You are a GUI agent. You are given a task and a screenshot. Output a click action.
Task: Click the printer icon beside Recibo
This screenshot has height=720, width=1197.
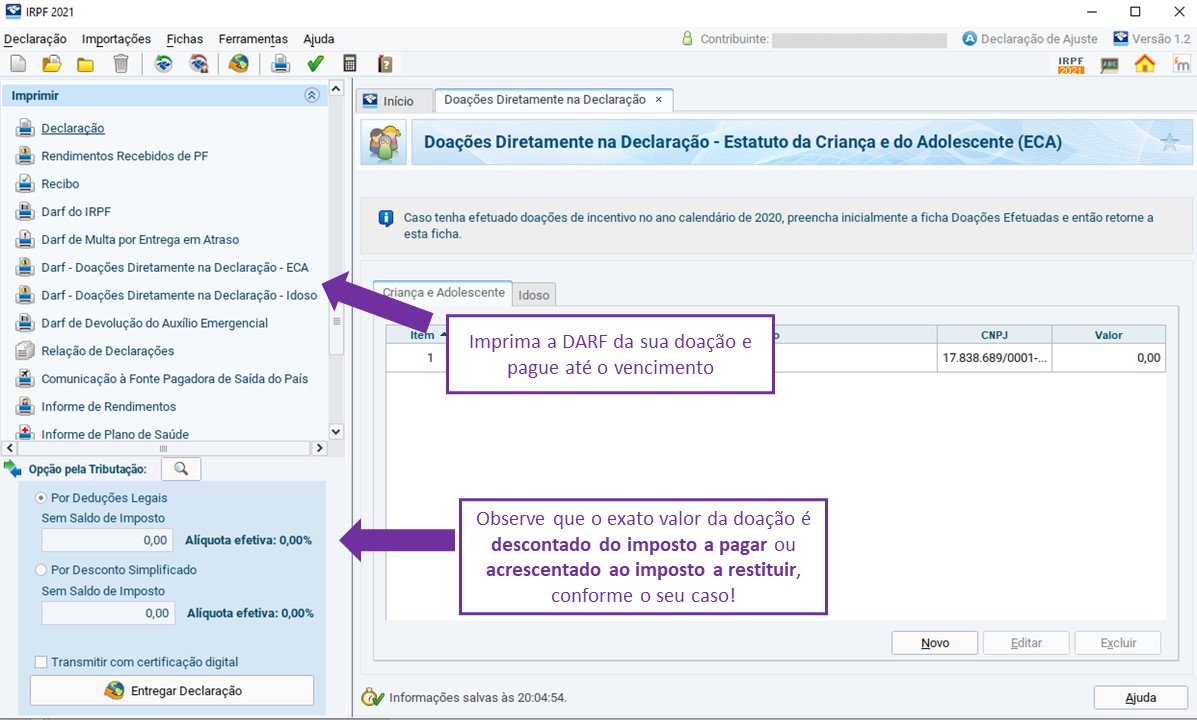click(x=25, y=184)
